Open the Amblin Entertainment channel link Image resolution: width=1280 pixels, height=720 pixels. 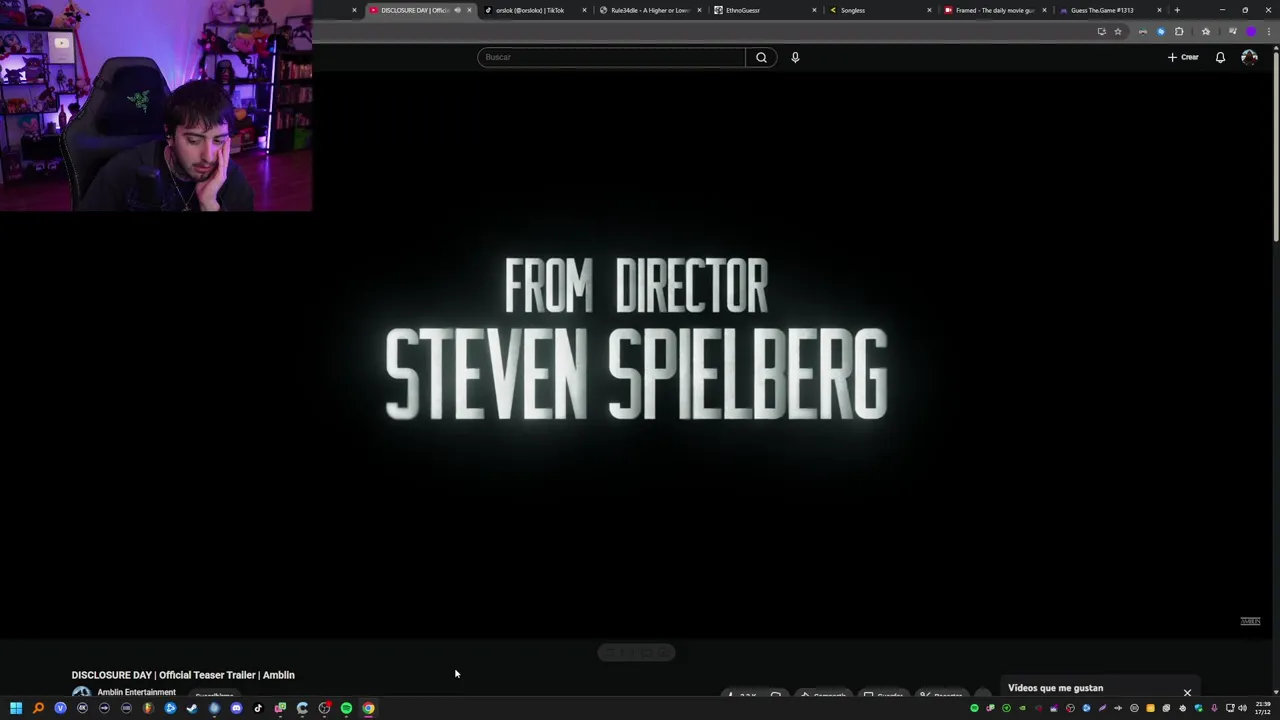136,692
